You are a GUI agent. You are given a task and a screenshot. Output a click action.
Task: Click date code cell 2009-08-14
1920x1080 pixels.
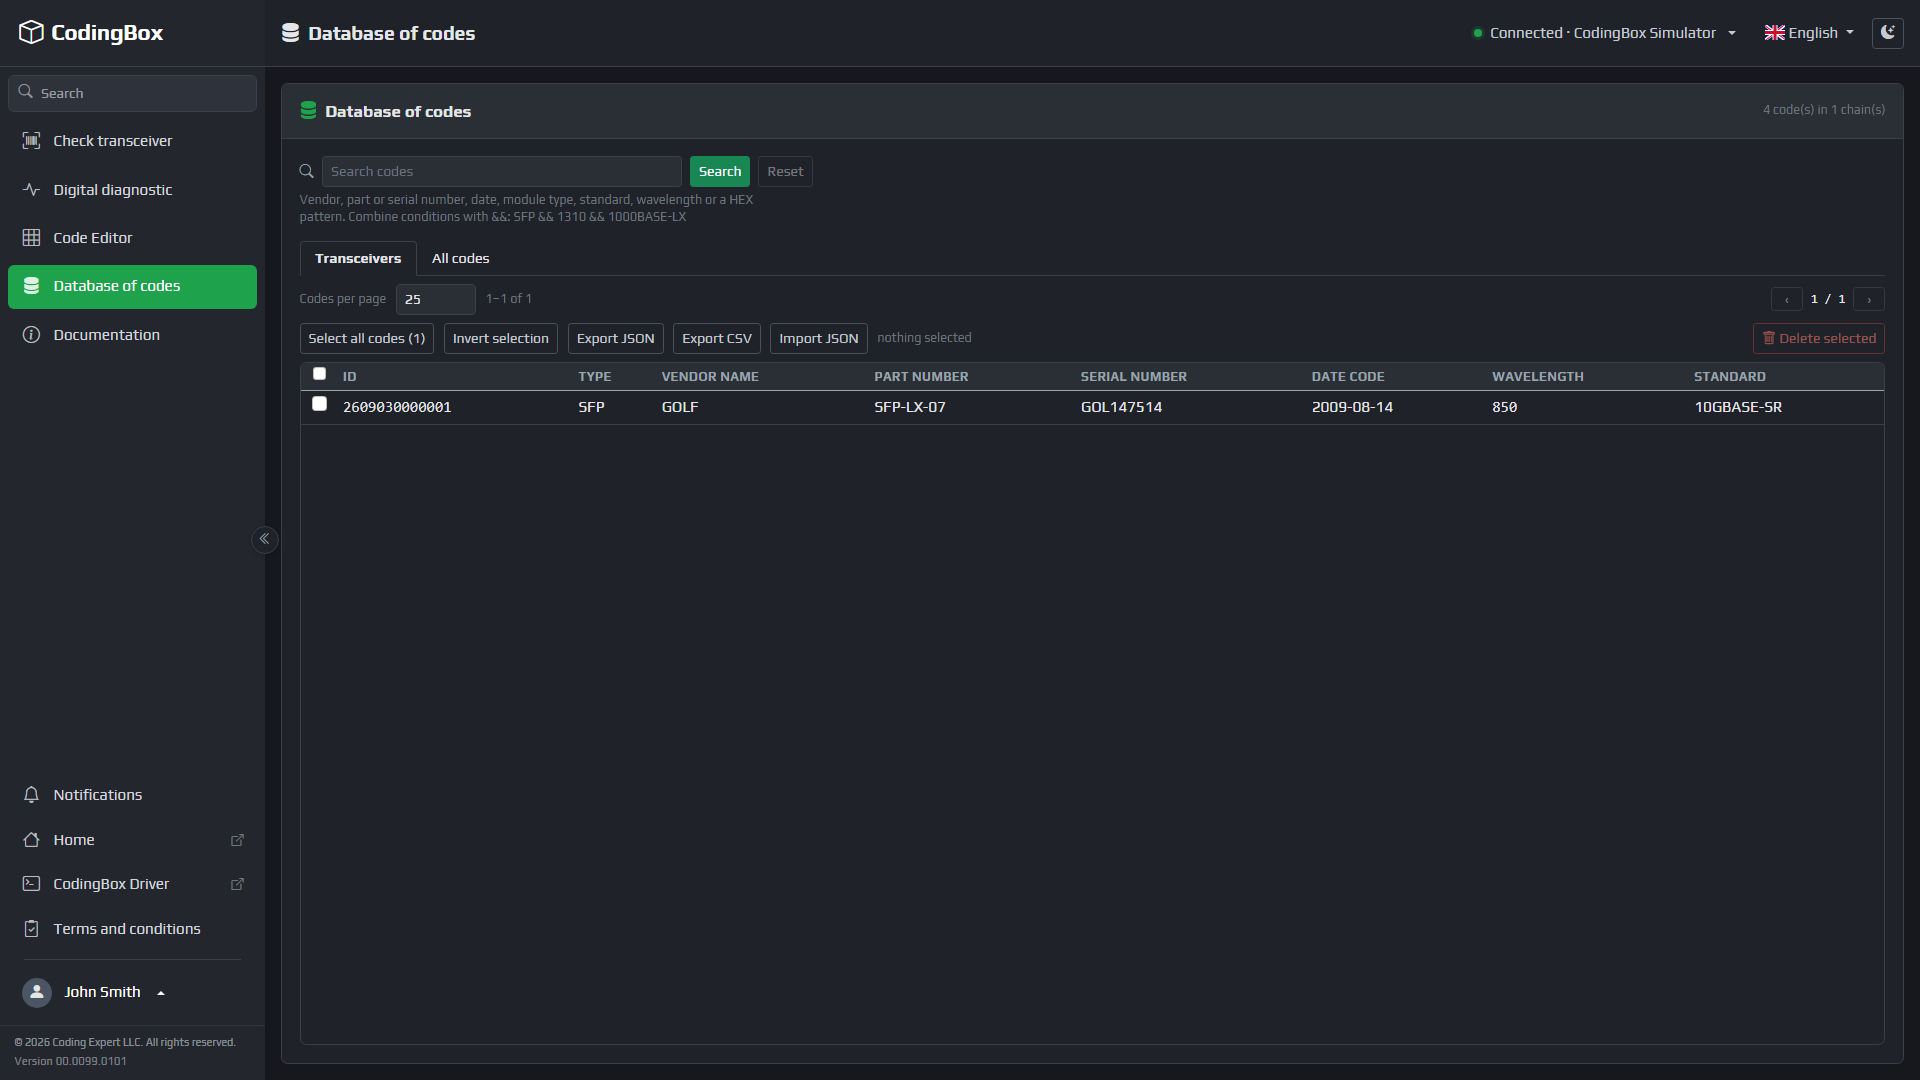click(1352, 407)
